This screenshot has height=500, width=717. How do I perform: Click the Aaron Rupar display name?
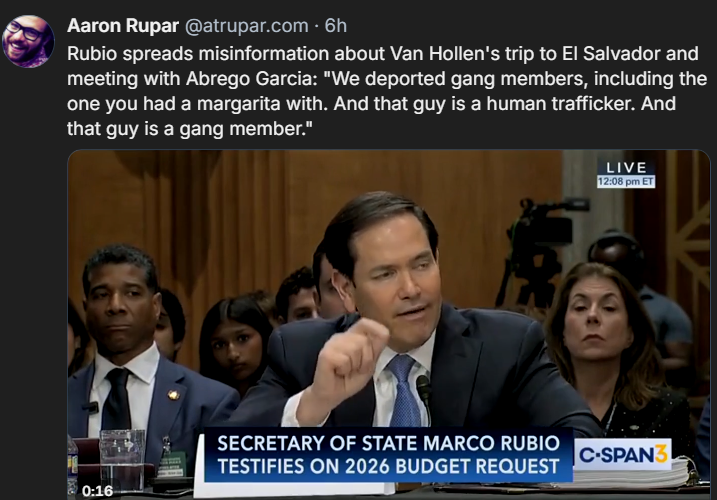(x=123, y=26)
